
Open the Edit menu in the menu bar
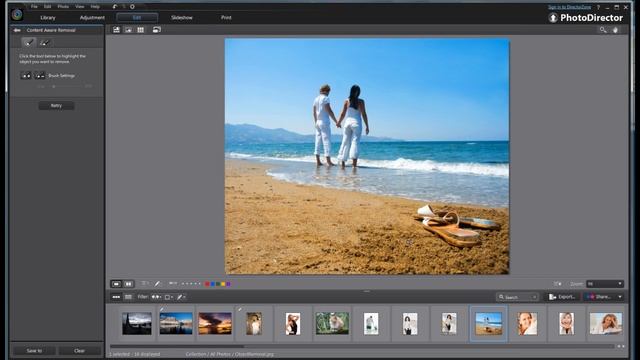pyautogui.click(x=47, y=7)
